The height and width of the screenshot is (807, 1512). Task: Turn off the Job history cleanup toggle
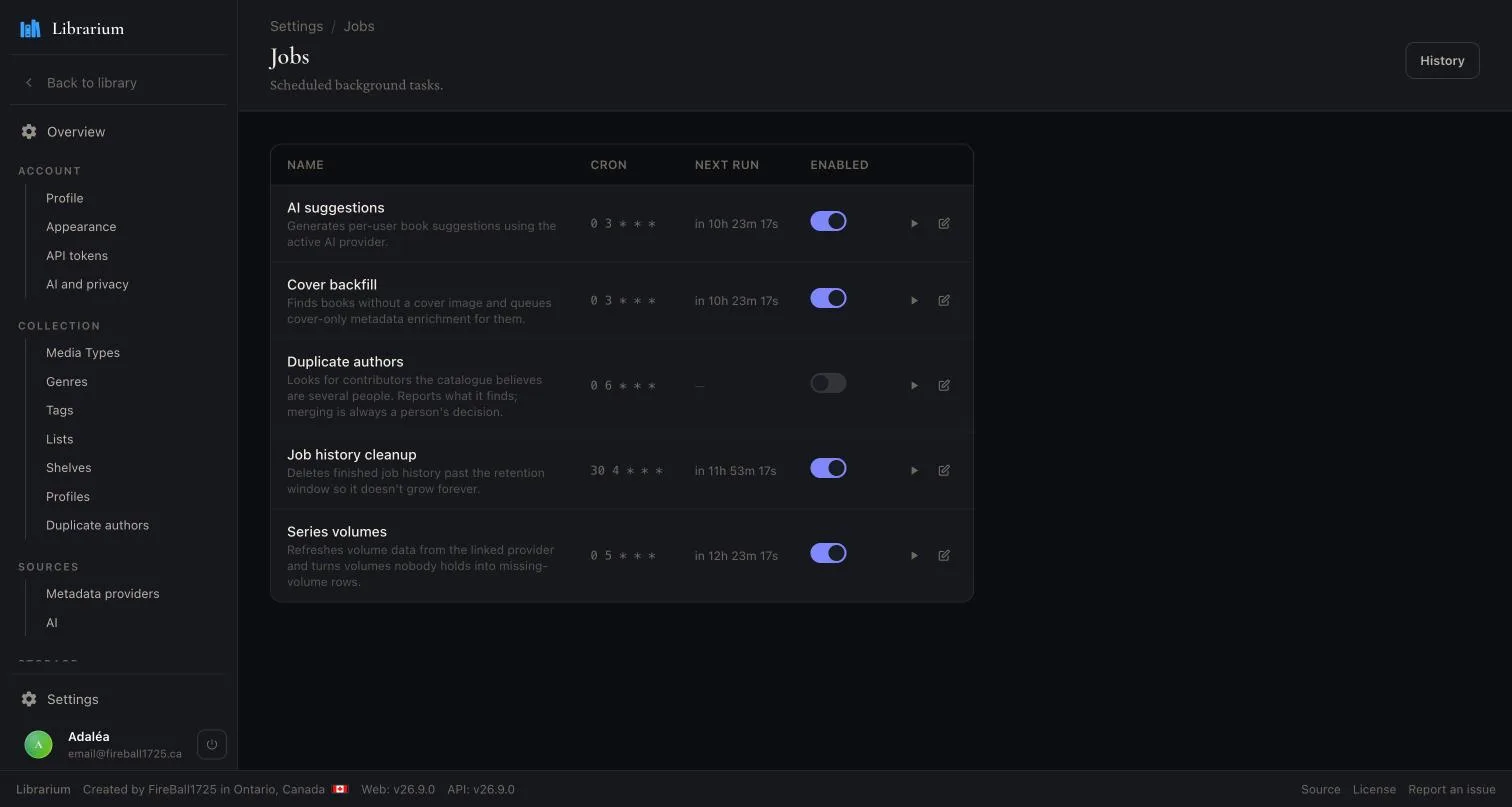(x=828, y=468)
